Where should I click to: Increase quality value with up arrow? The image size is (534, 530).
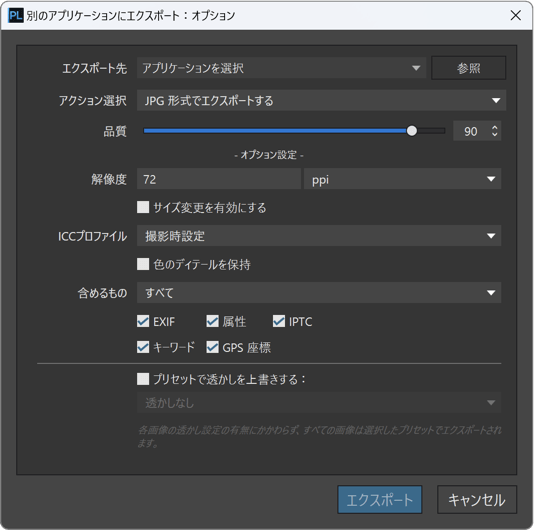[x=494, y=127]
